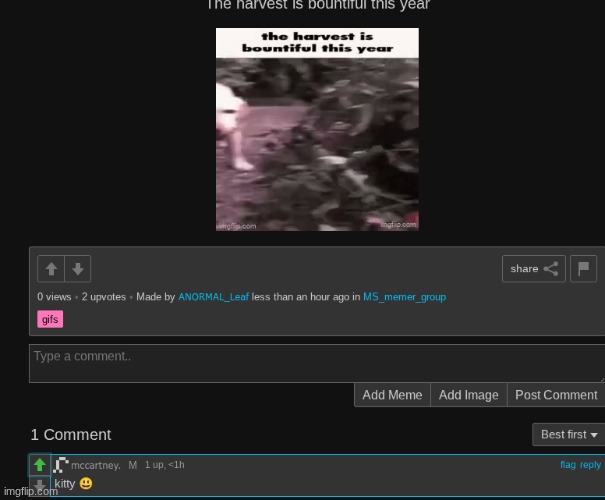Visit the MS_memer_group stream link

click(404, 297)
